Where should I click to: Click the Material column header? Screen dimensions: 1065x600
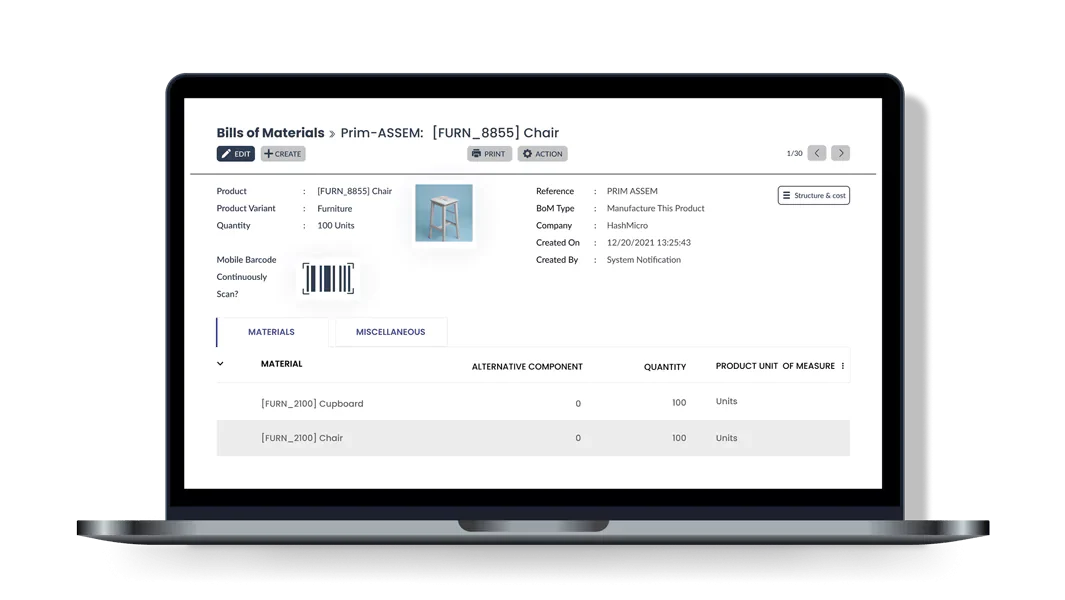pos(281,364)
